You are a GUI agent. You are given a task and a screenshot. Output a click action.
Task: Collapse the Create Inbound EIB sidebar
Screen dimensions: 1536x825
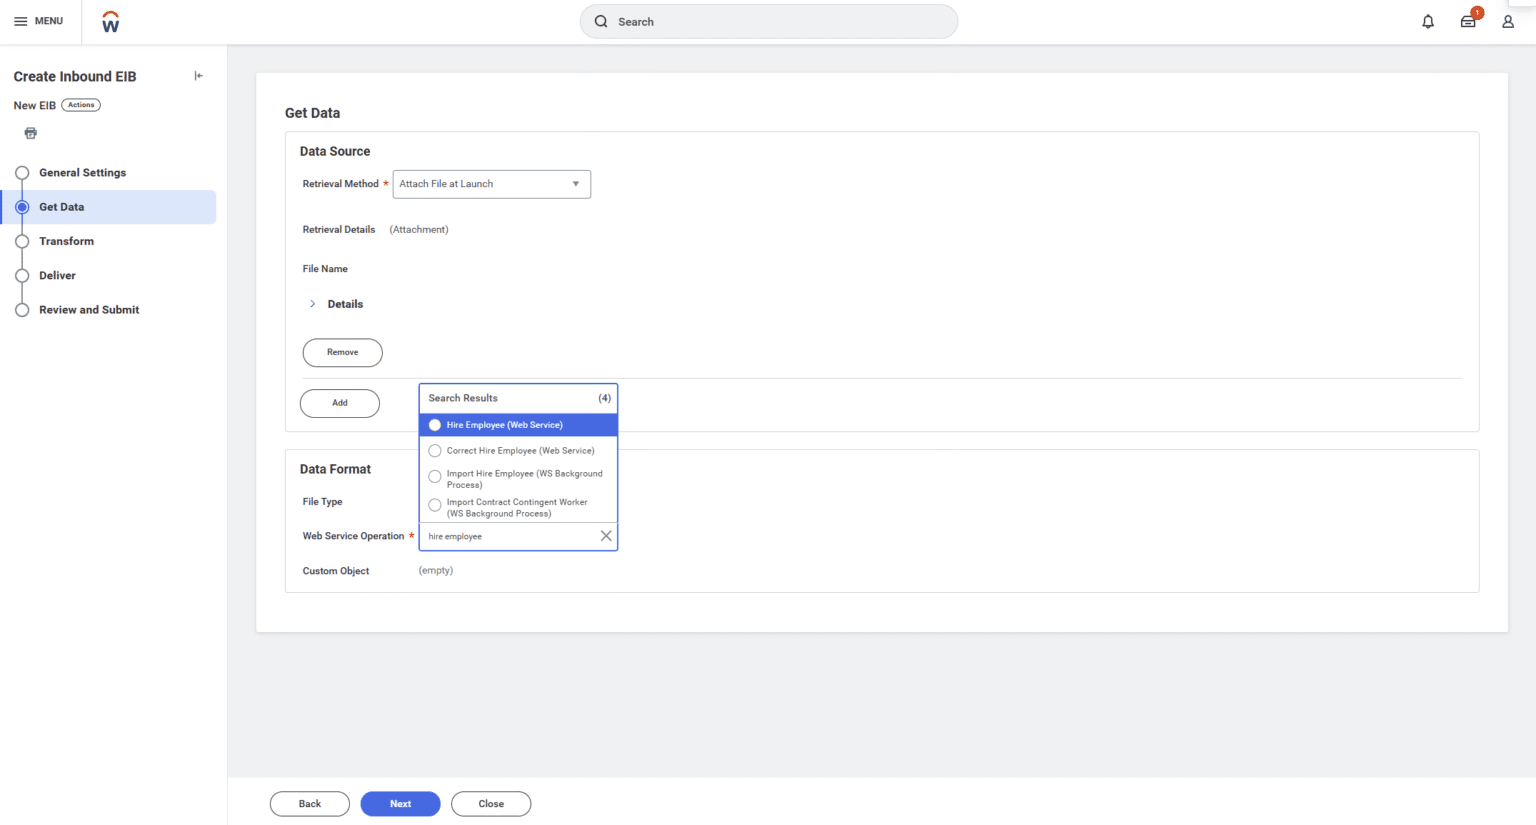198,75
